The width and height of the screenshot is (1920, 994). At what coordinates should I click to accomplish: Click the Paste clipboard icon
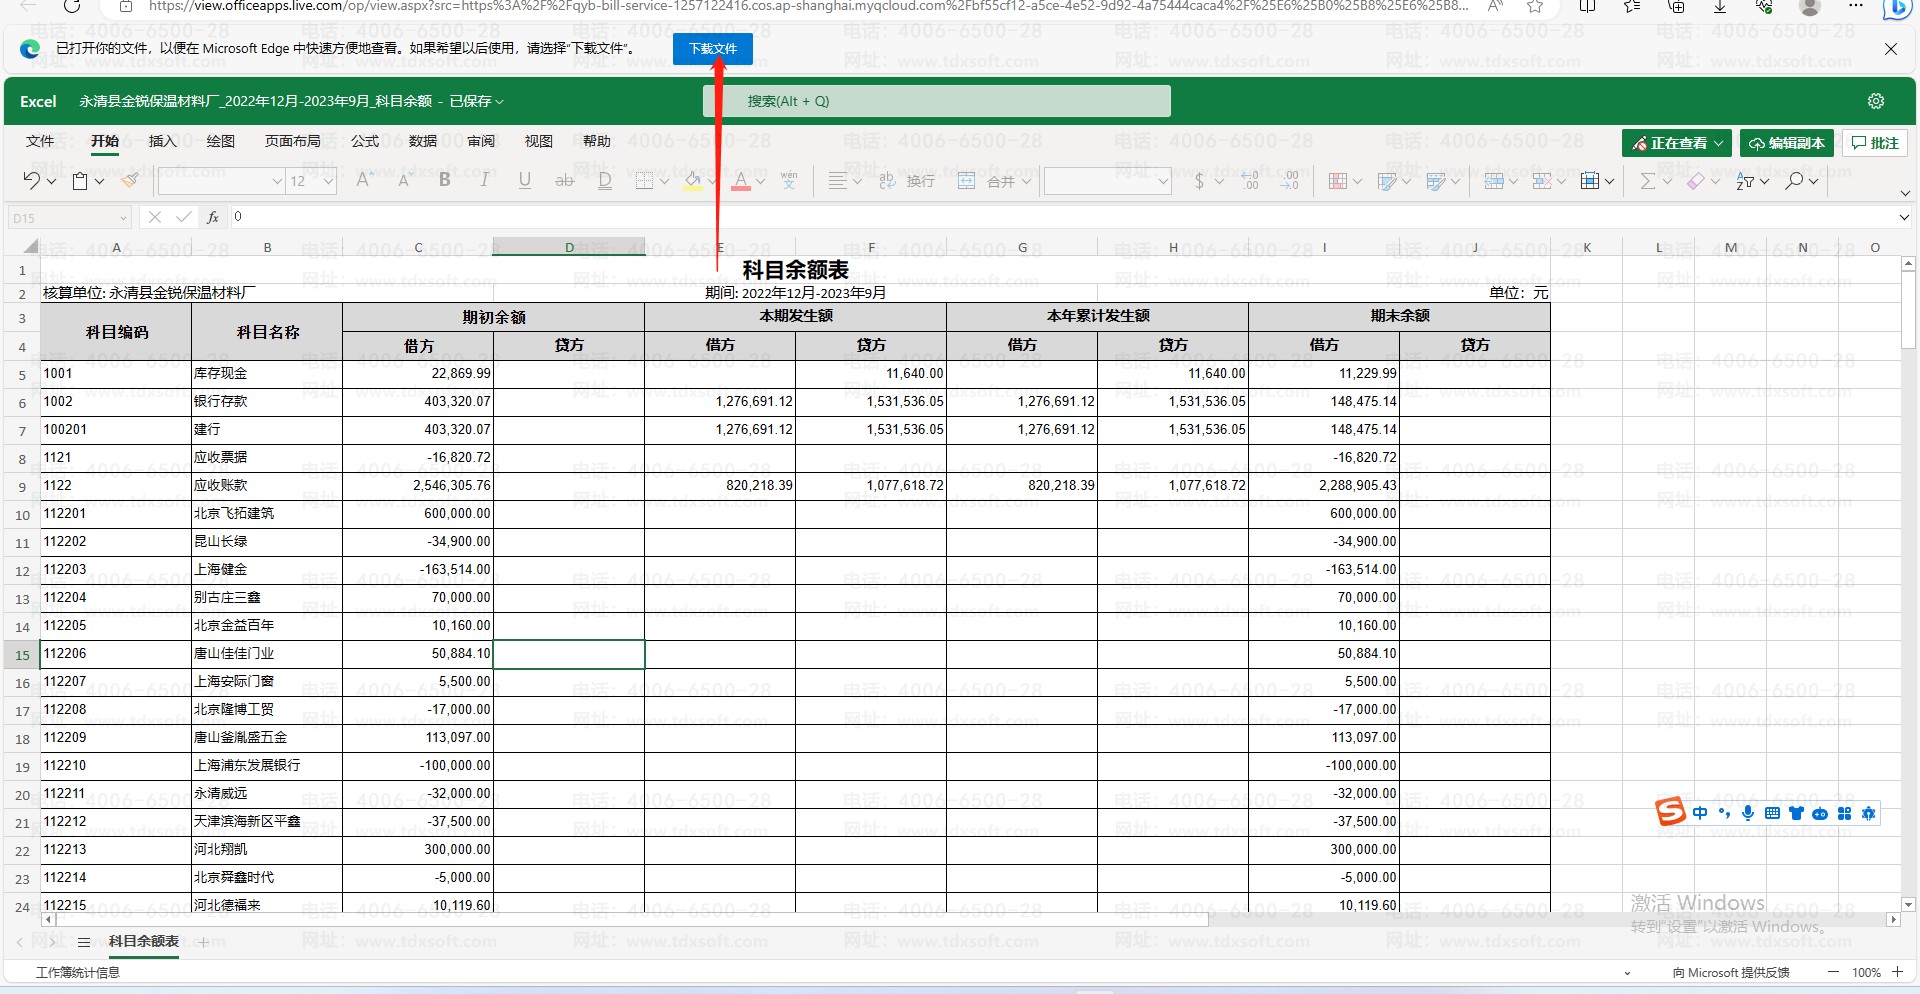click(80, 181)
